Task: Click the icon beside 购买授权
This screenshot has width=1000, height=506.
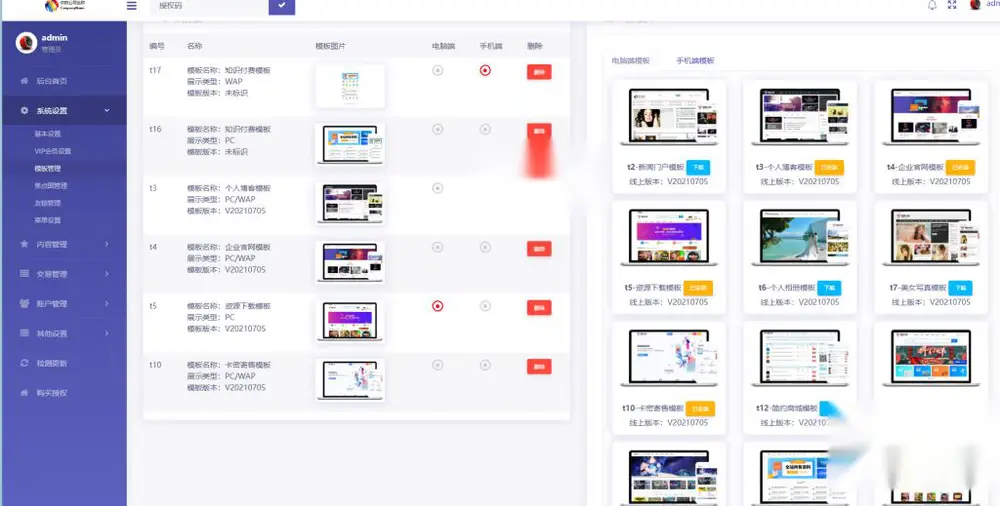Action: (x=24, y=392)
